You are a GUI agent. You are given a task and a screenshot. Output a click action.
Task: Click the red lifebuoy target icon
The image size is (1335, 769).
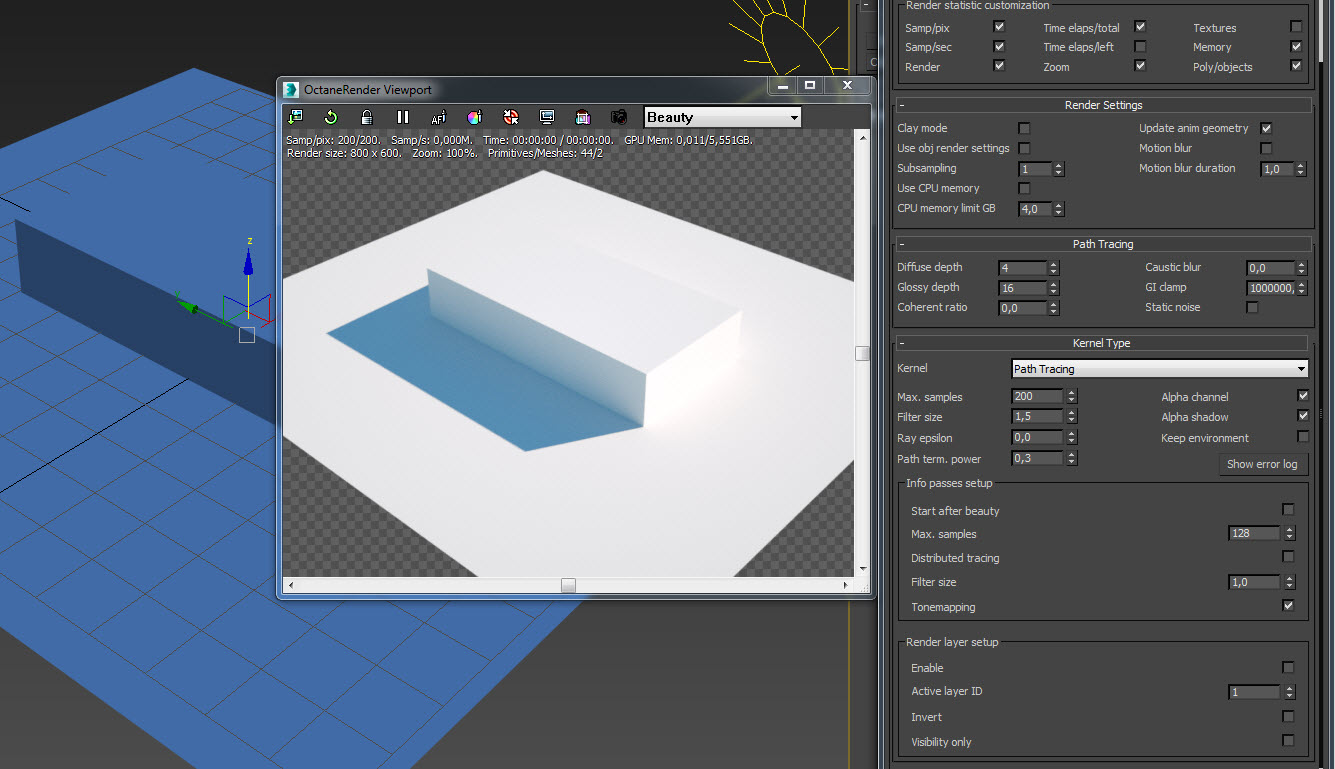(x=511, y=117)
